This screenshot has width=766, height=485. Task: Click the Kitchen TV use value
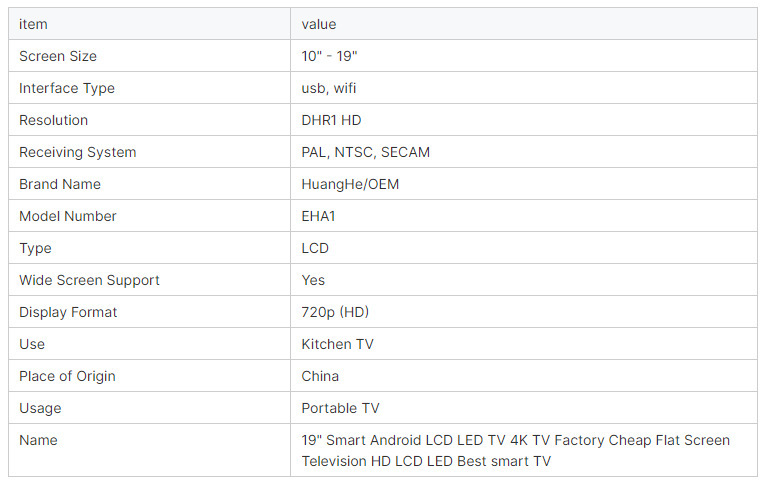point(336,344)
